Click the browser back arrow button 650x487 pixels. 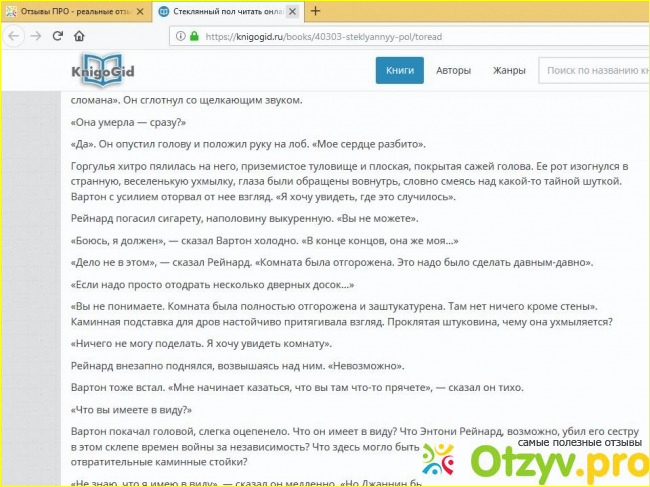coord(13,36)
